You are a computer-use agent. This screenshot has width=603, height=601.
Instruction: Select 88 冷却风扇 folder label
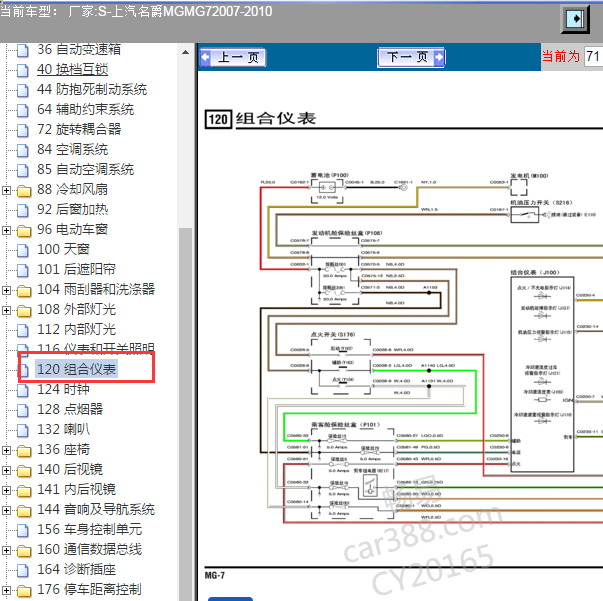click(72, 189)
